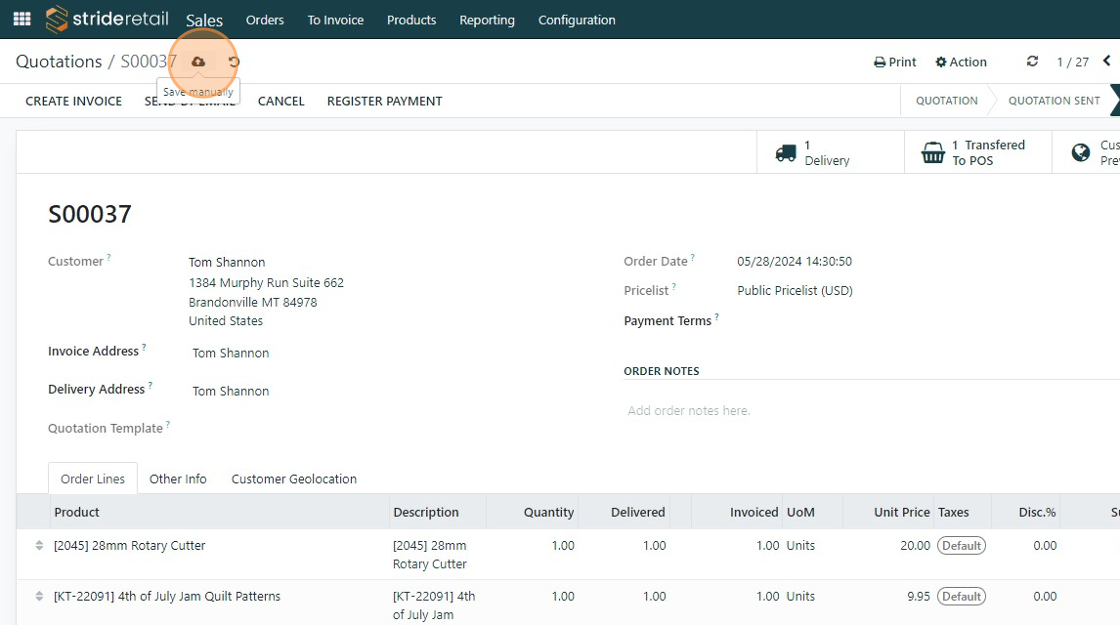
Task: Go to previous record arrow
Action: [1106, 62]
